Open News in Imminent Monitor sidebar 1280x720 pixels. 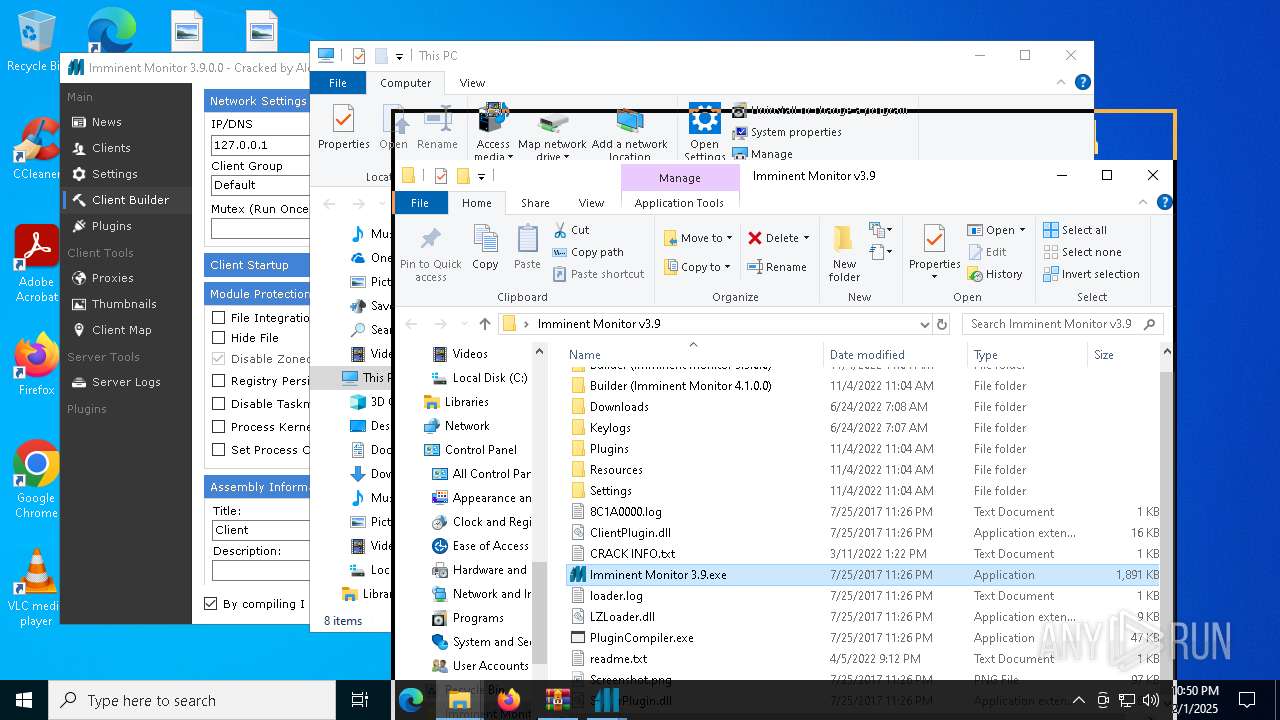click(x=106, y=122)
